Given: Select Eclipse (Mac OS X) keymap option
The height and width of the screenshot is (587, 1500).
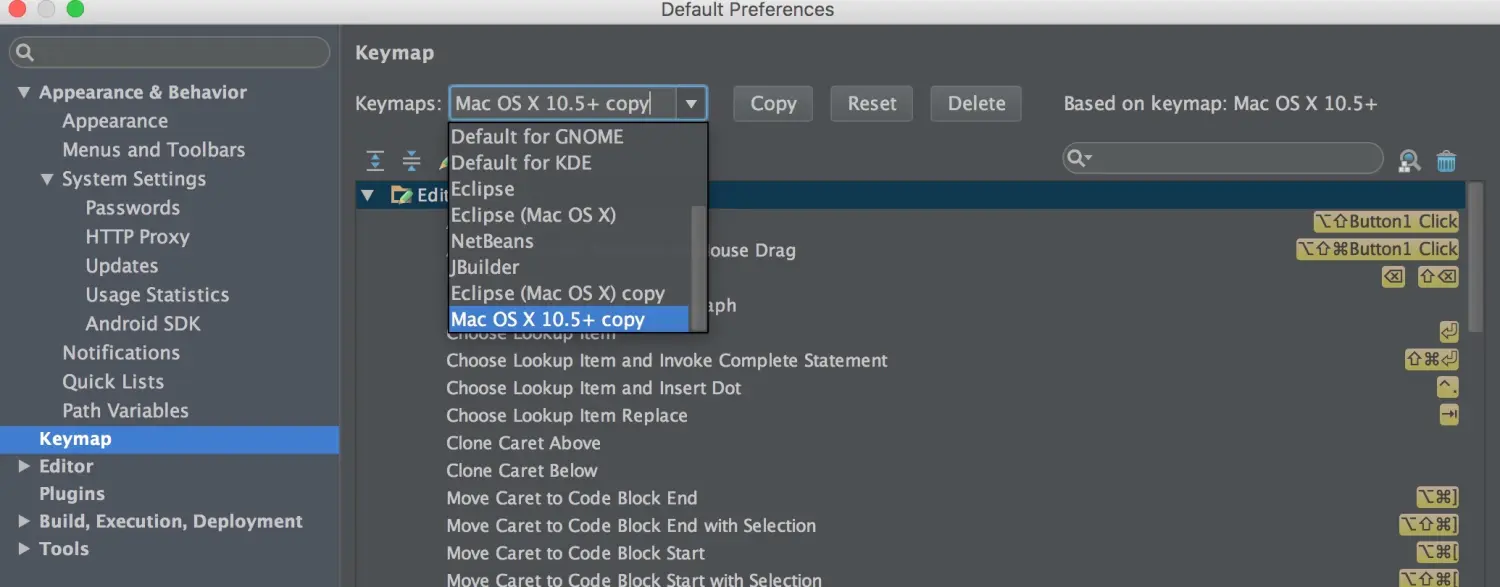Looking at the screenshot, I should [570, 215].
